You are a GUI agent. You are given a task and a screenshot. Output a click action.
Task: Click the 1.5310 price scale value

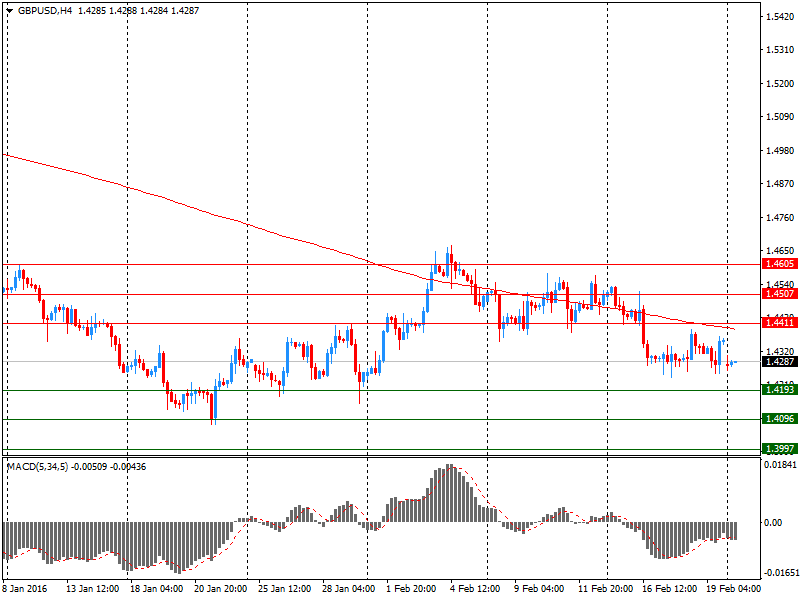(781, 49)
